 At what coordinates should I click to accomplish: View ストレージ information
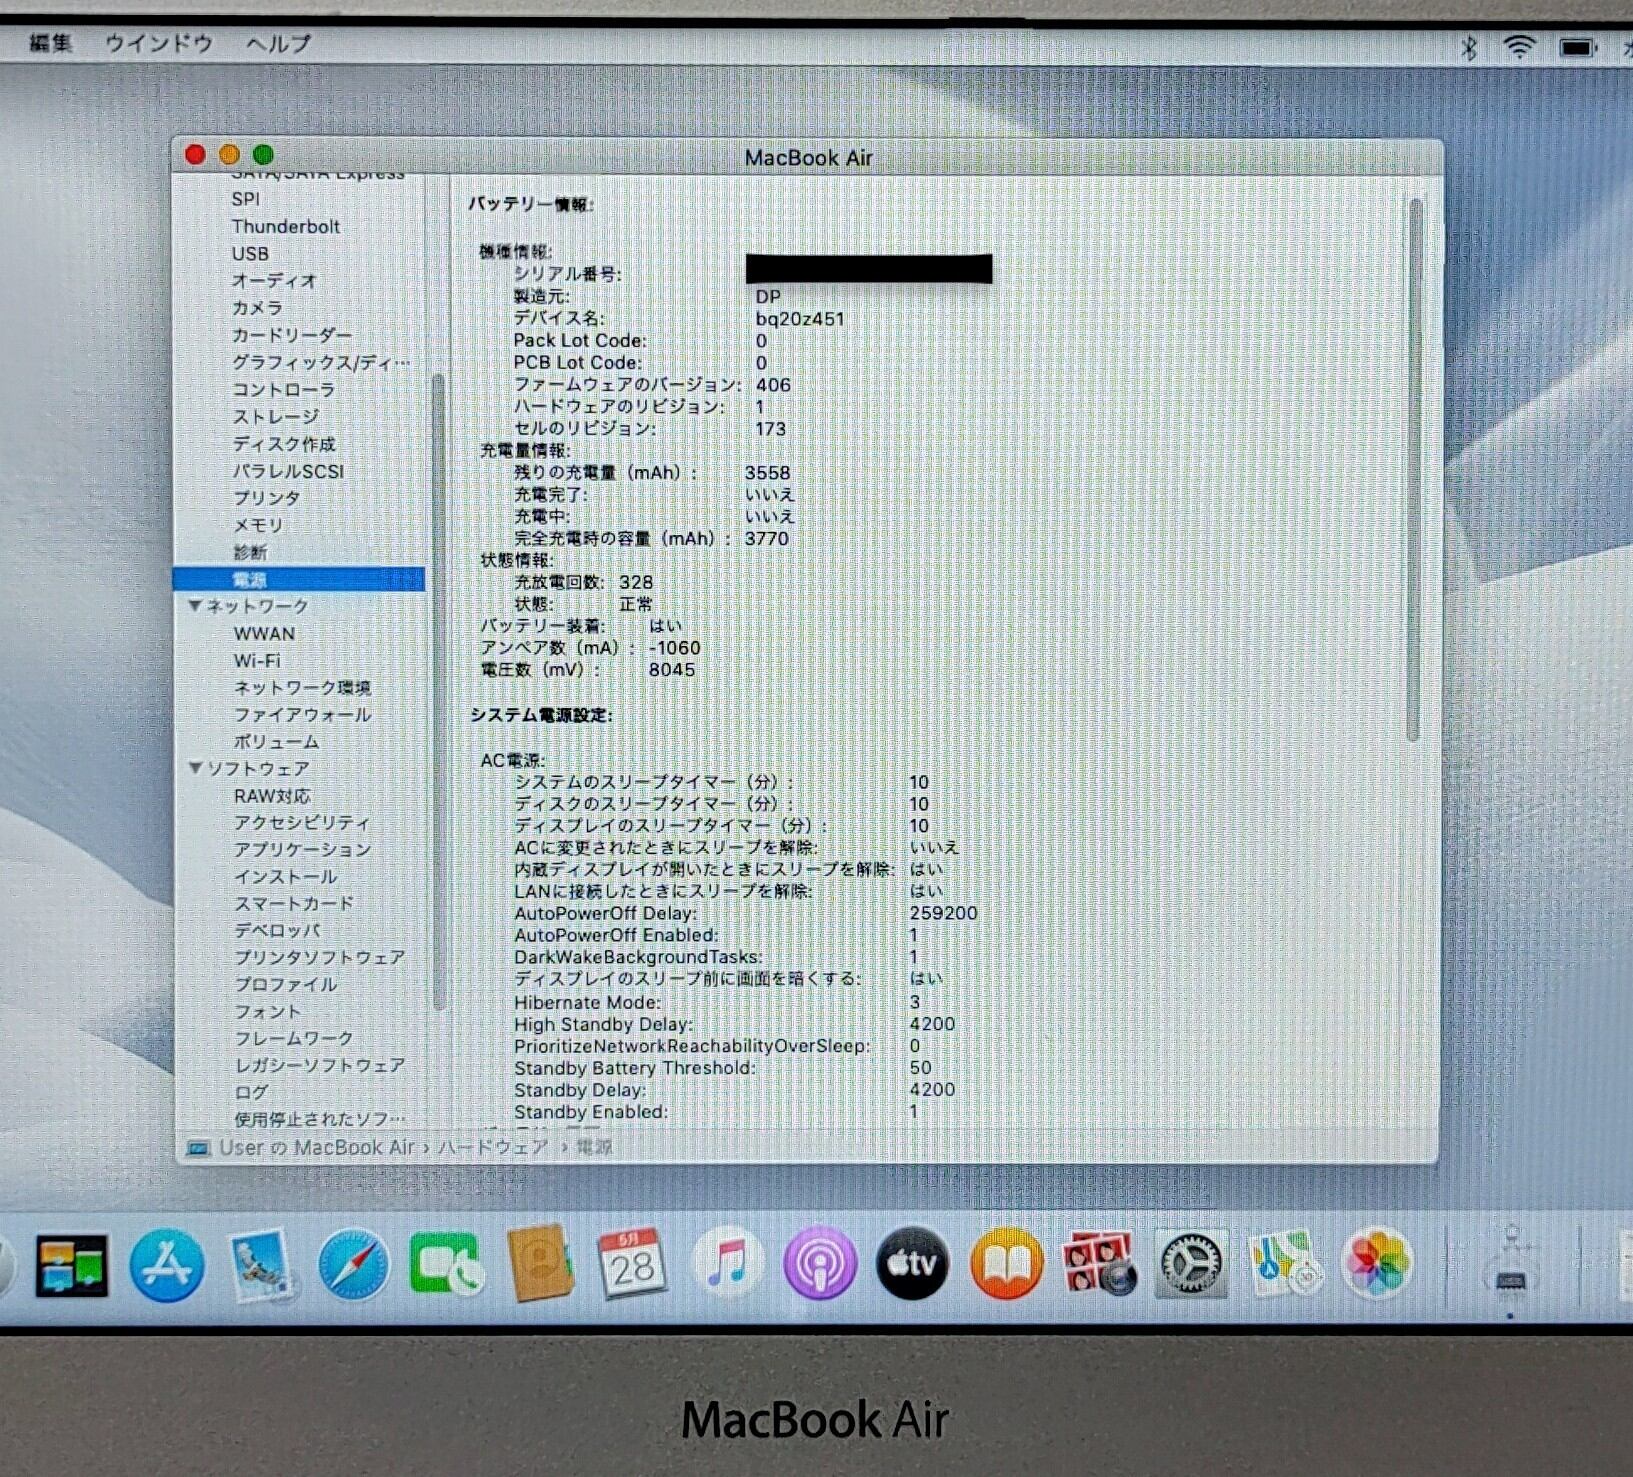275,416
